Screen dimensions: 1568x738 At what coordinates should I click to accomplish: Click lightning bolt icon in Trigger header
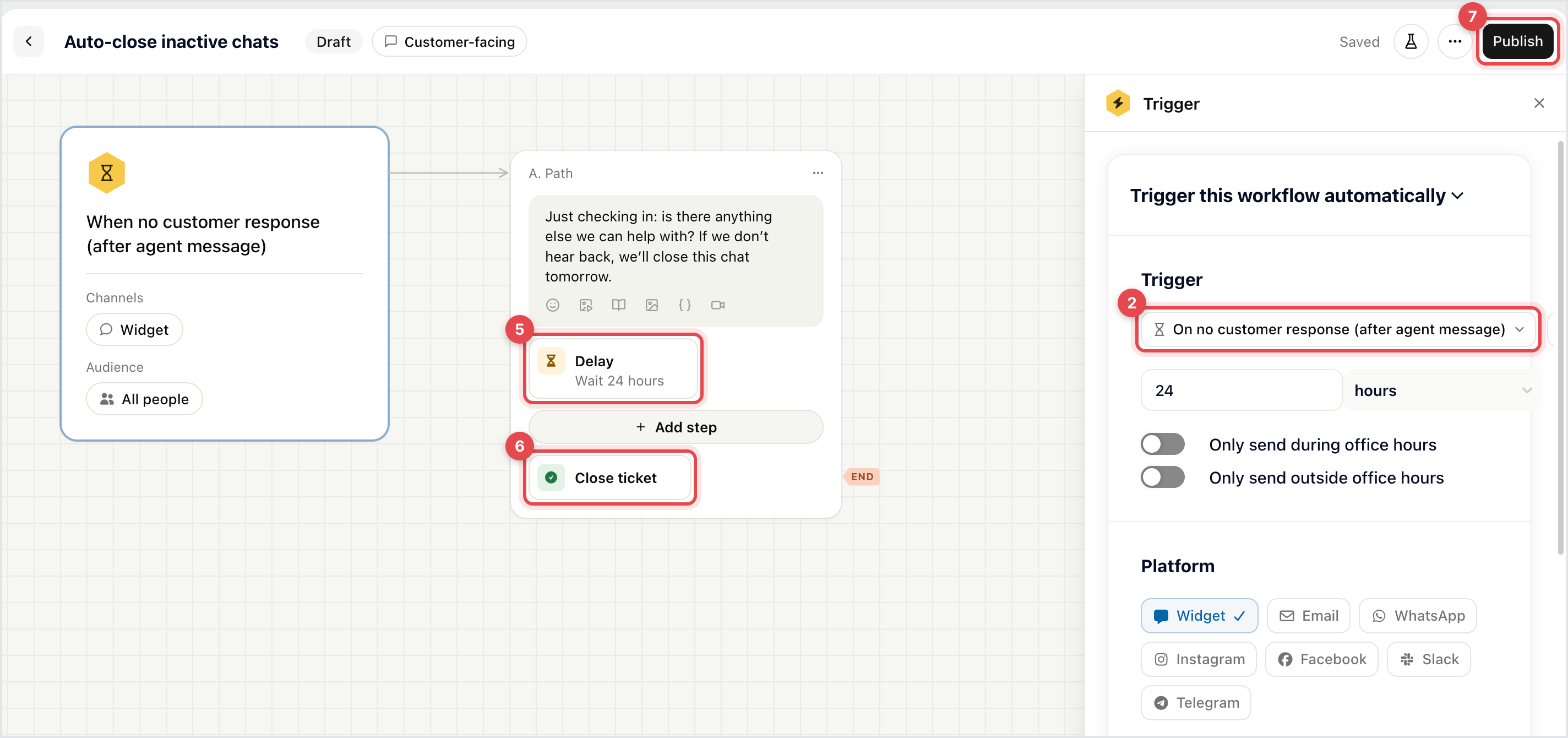pyautogui.click(x=1118, y=103)
